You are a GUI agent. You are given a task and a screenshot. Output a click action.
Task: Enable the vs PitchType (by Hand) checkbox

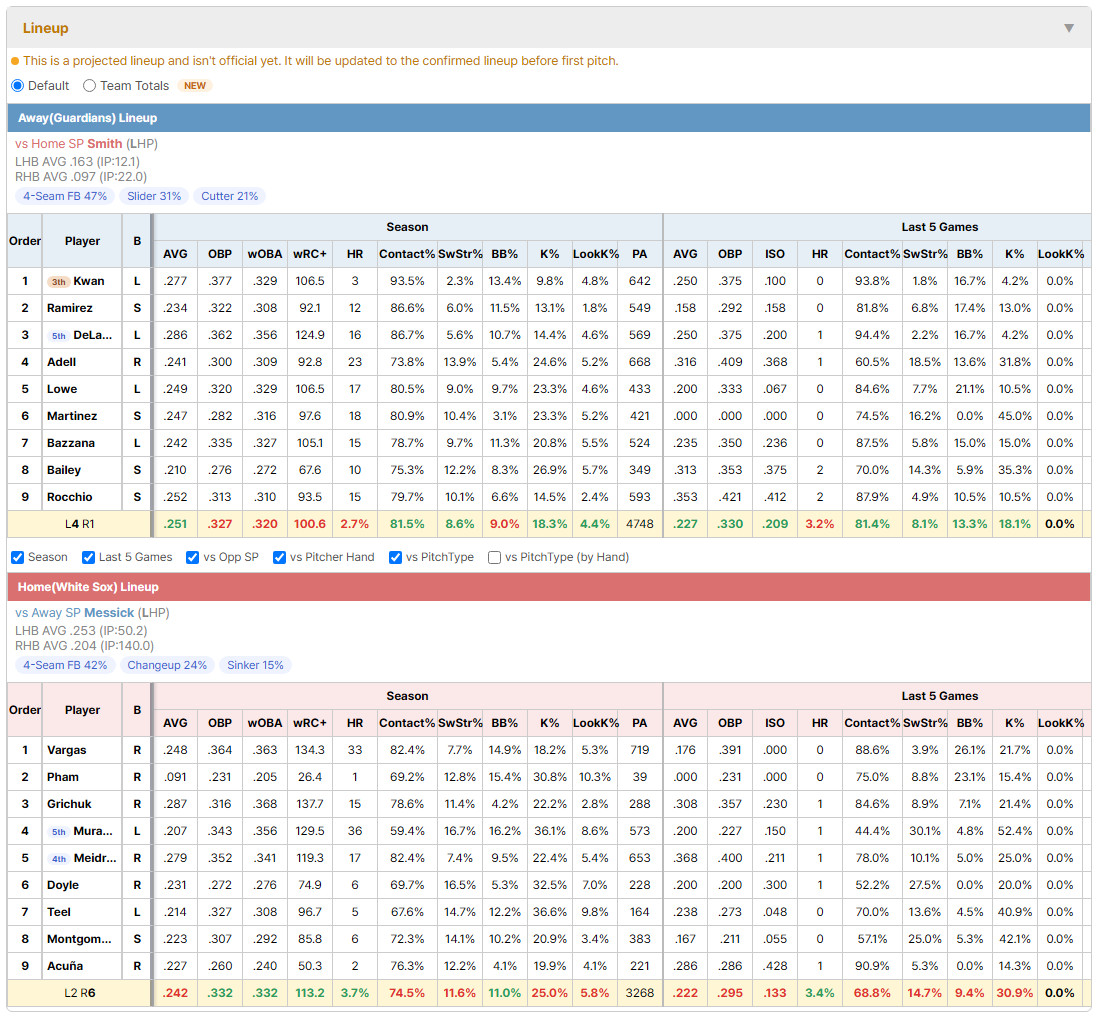494,557
